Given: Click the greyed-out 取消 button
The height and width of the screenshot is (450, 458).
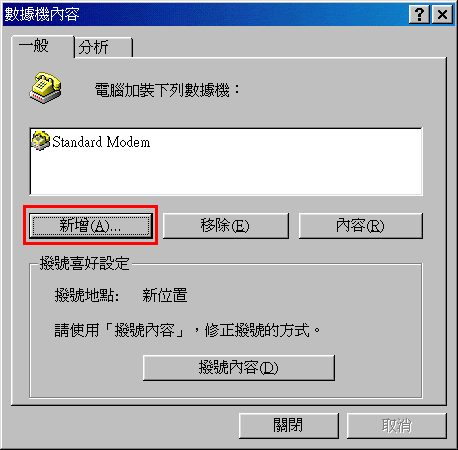Looking at the screenshot, I should pyautogui.click(x=397, y=426).
